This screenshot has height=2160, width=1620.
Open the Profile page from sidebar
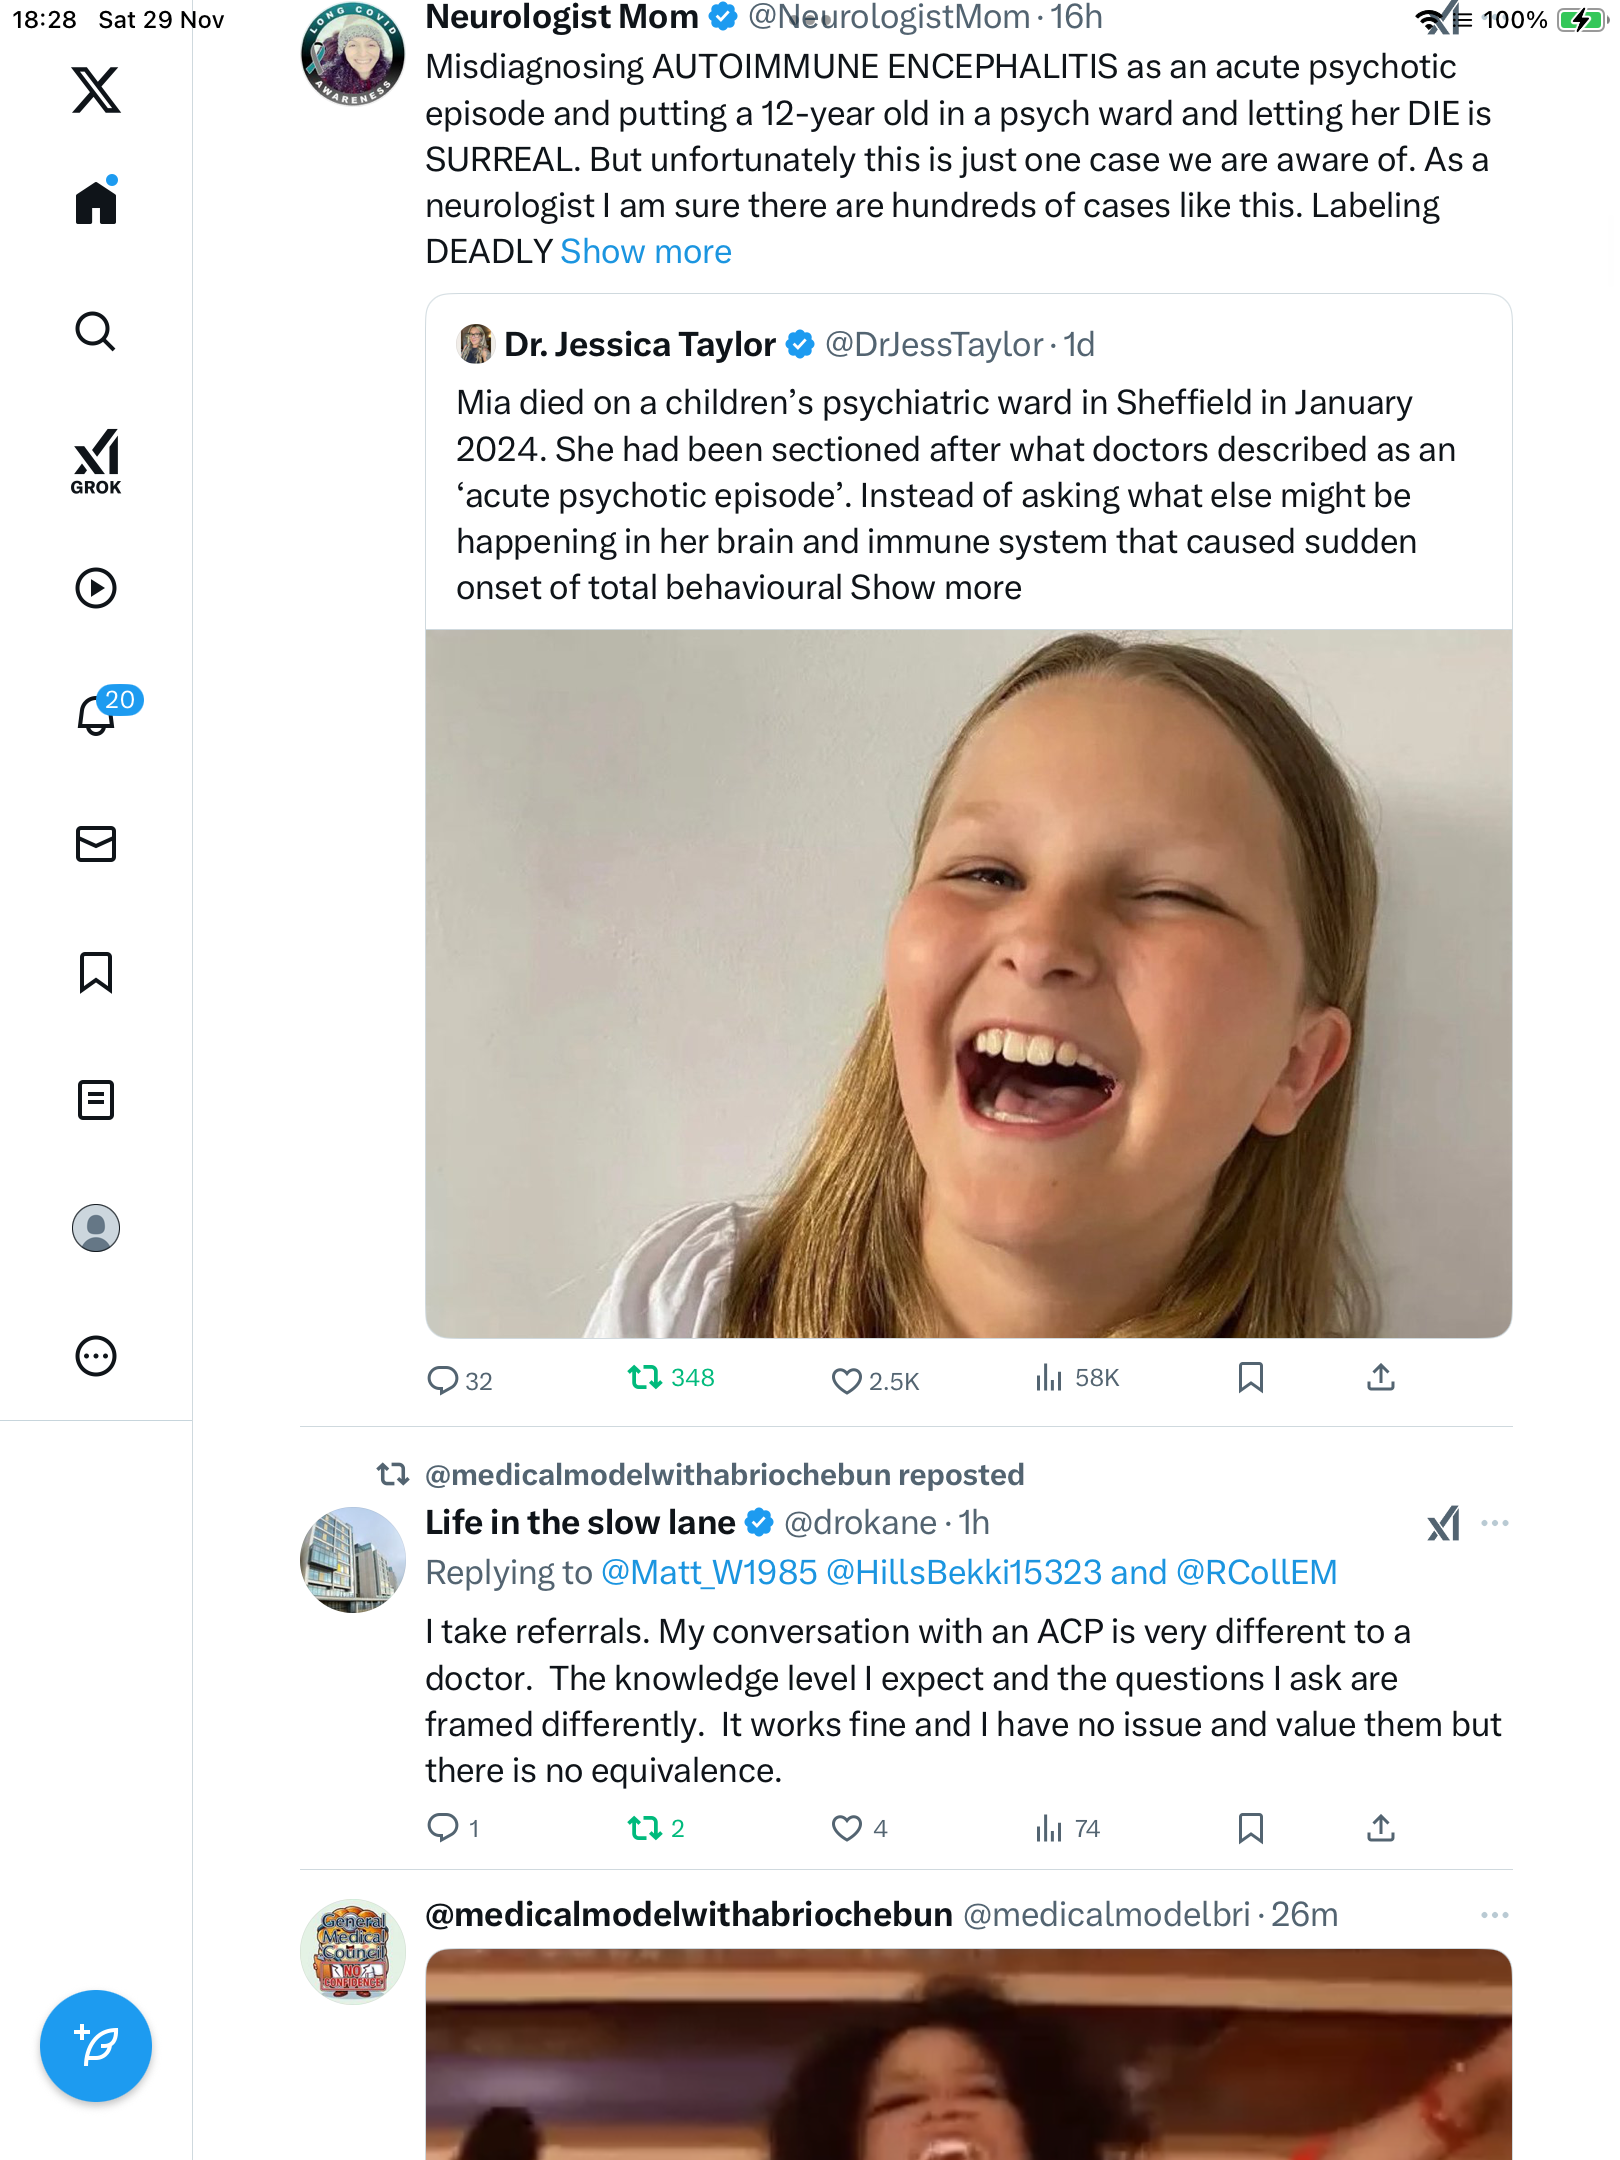pyautogui.click(x=96, y=1228)
